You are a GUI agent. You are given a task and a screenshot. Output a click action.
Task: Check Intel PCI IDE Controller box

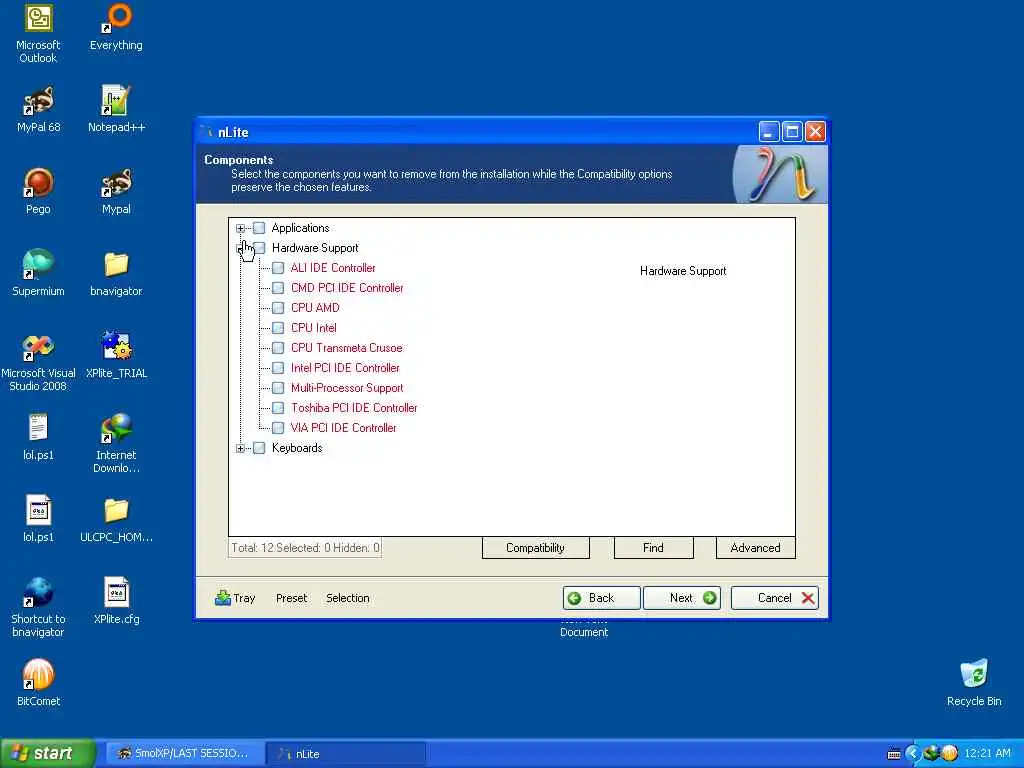click(x=278, y=368)
